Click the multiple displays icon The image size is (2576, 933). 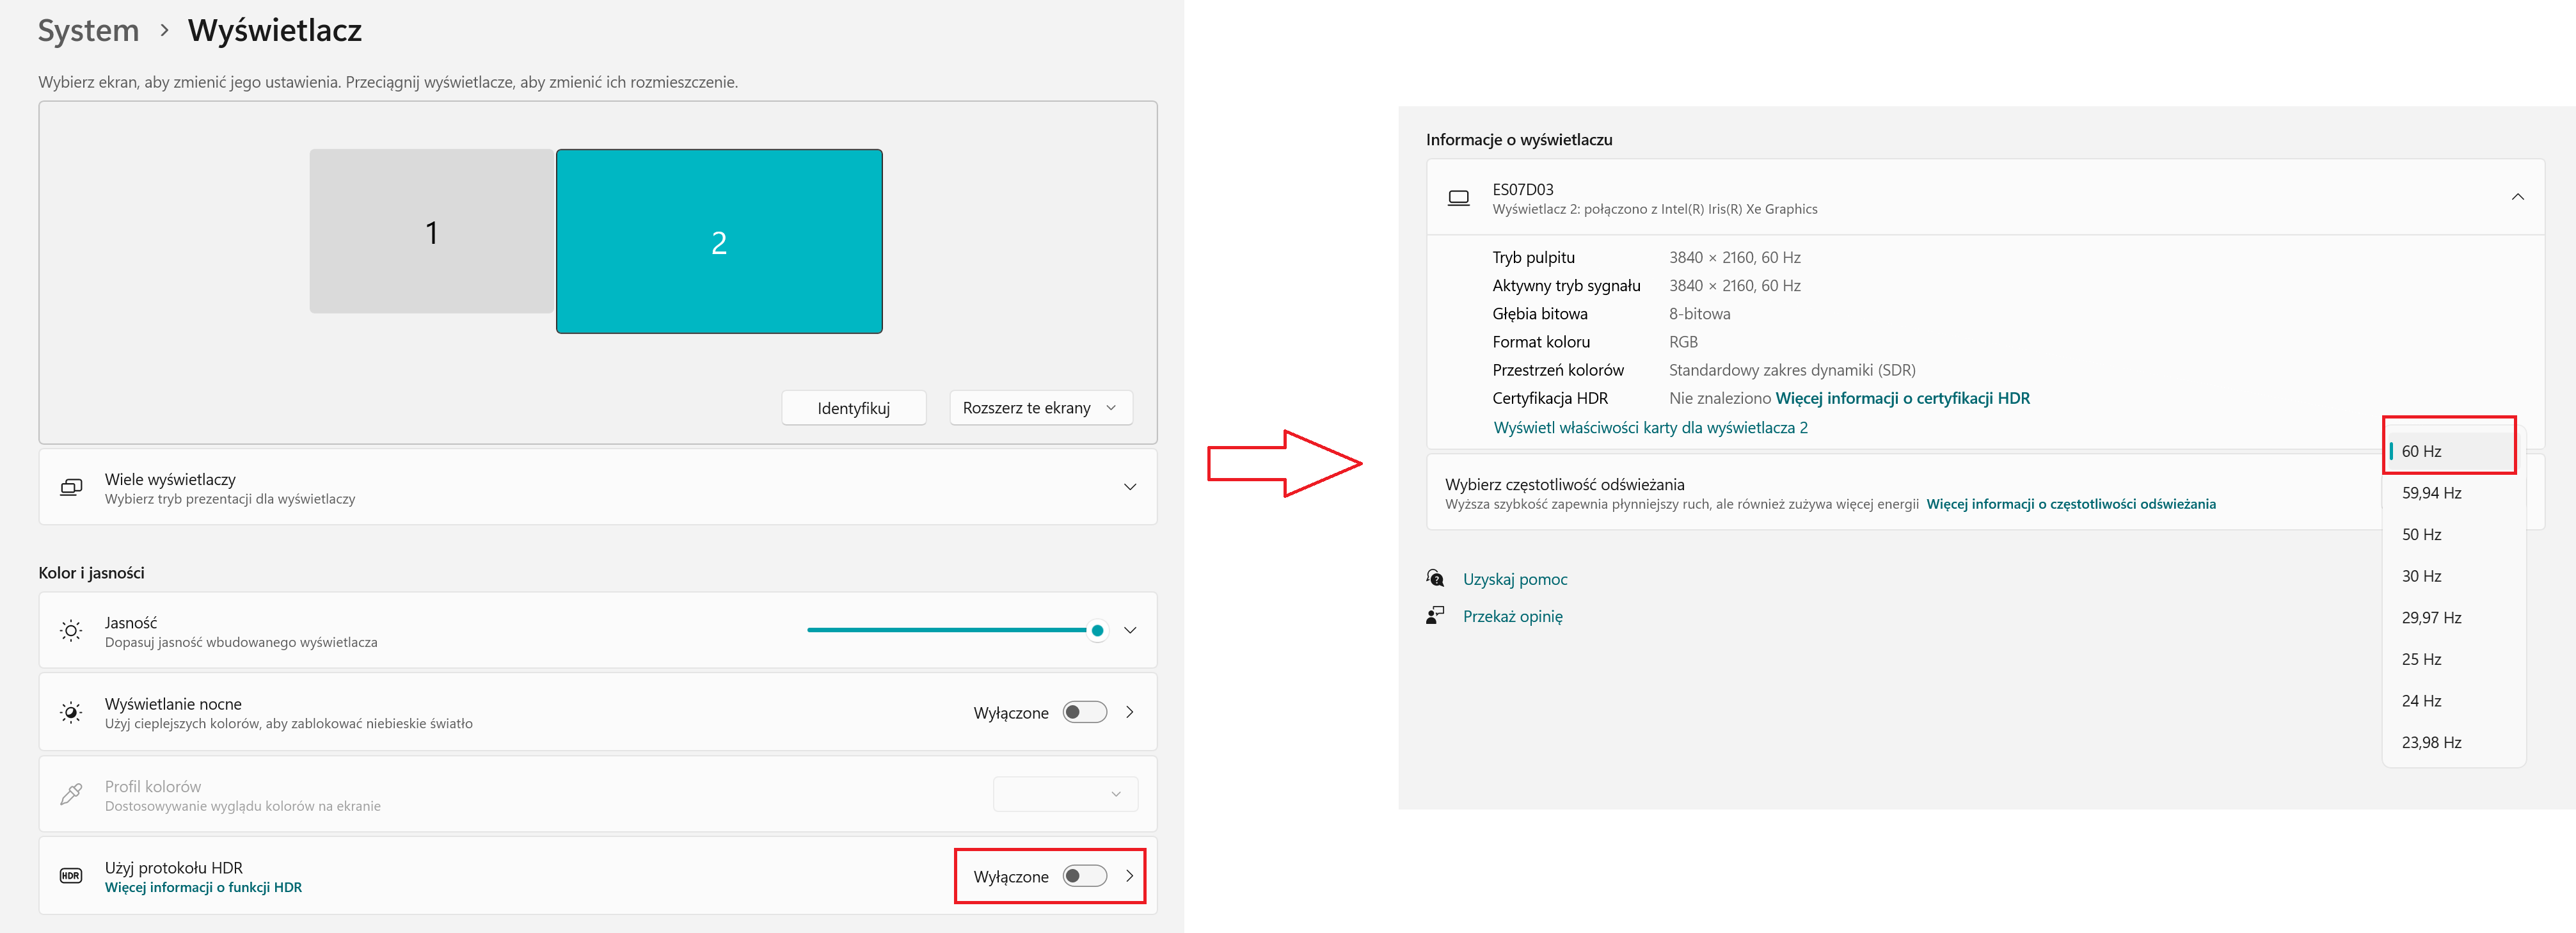pos(71,487)
